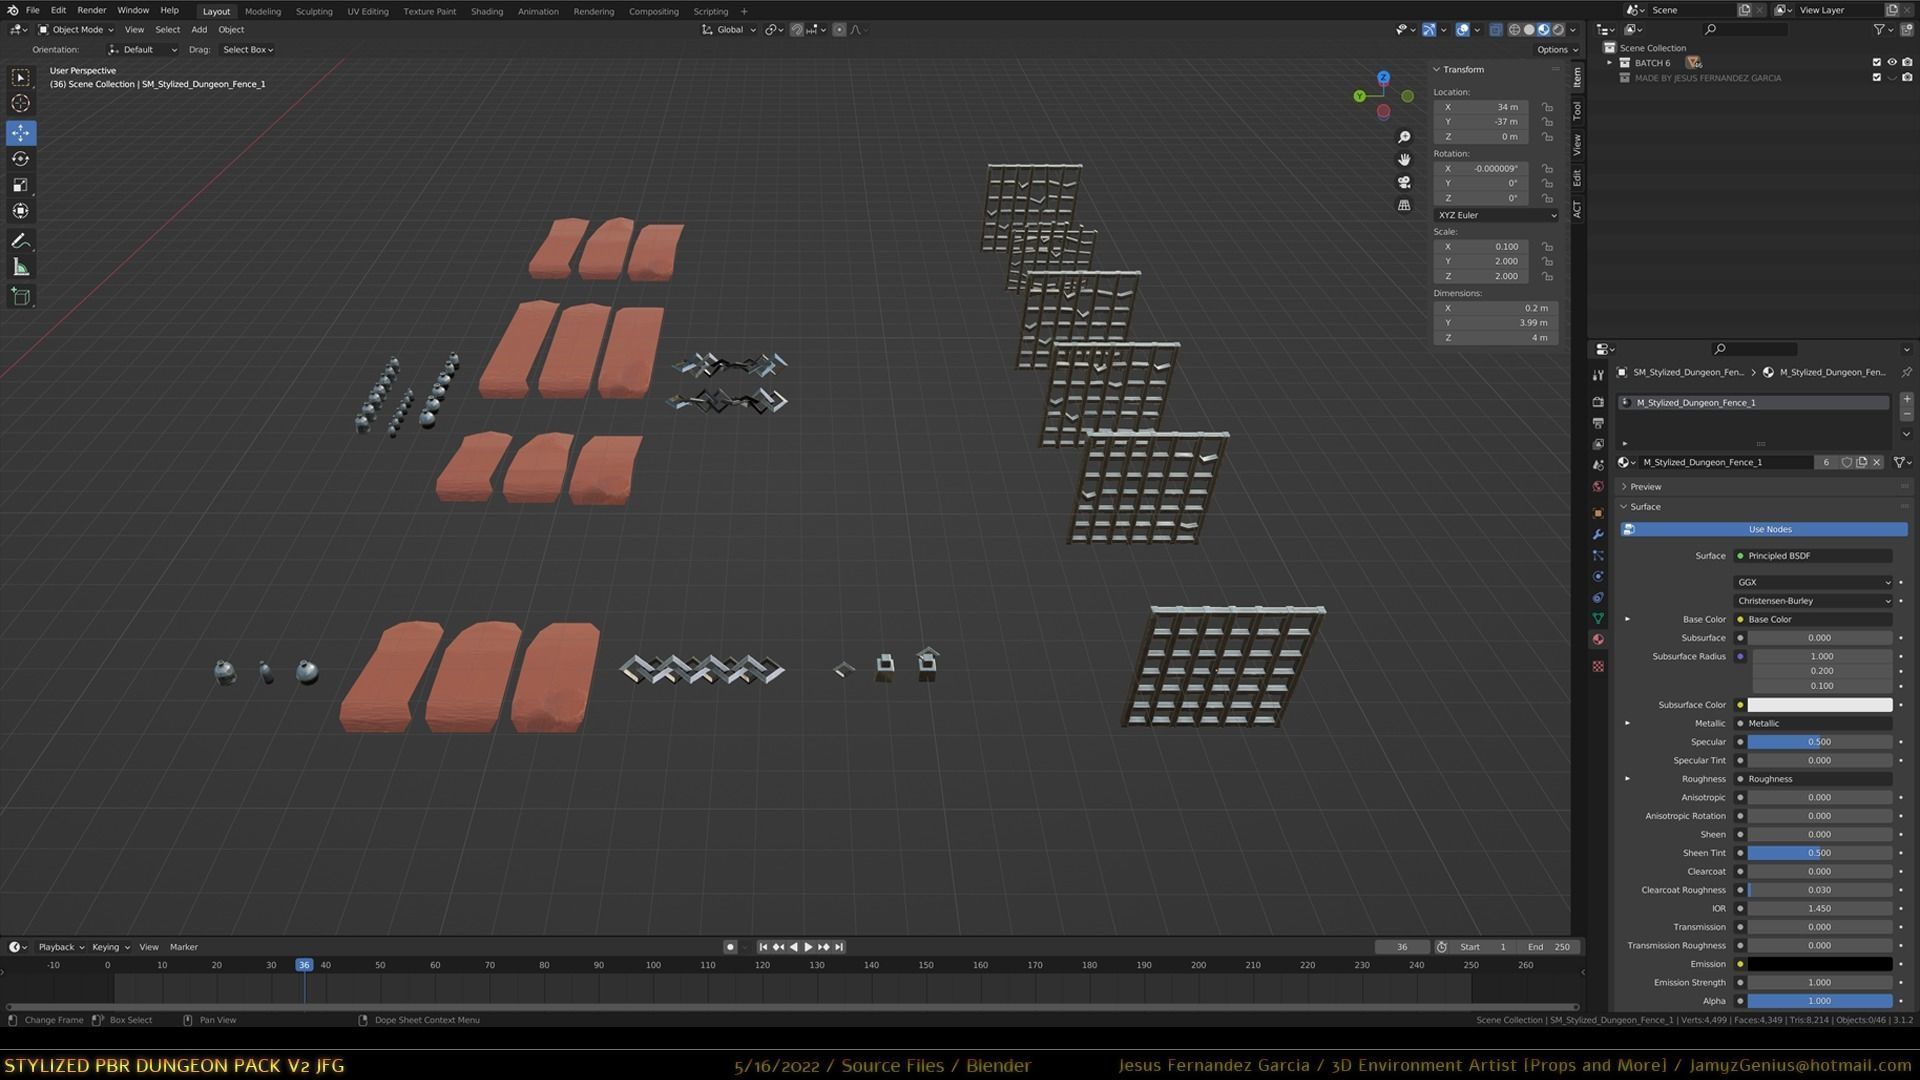1920x1080 pixels.
Task: Open the timeline Playback menu
Action: click(x=61, y=947)
